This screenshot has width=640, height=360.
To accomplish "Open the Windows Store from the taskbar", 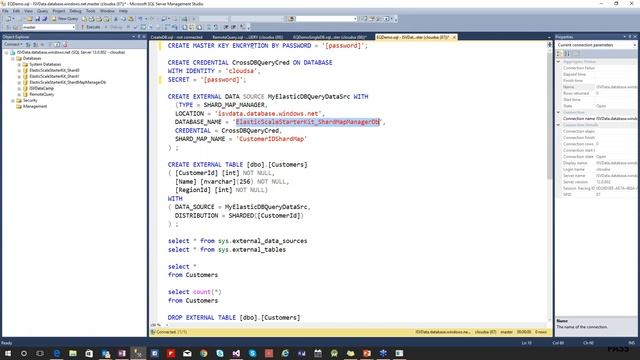I will (89, 353).
